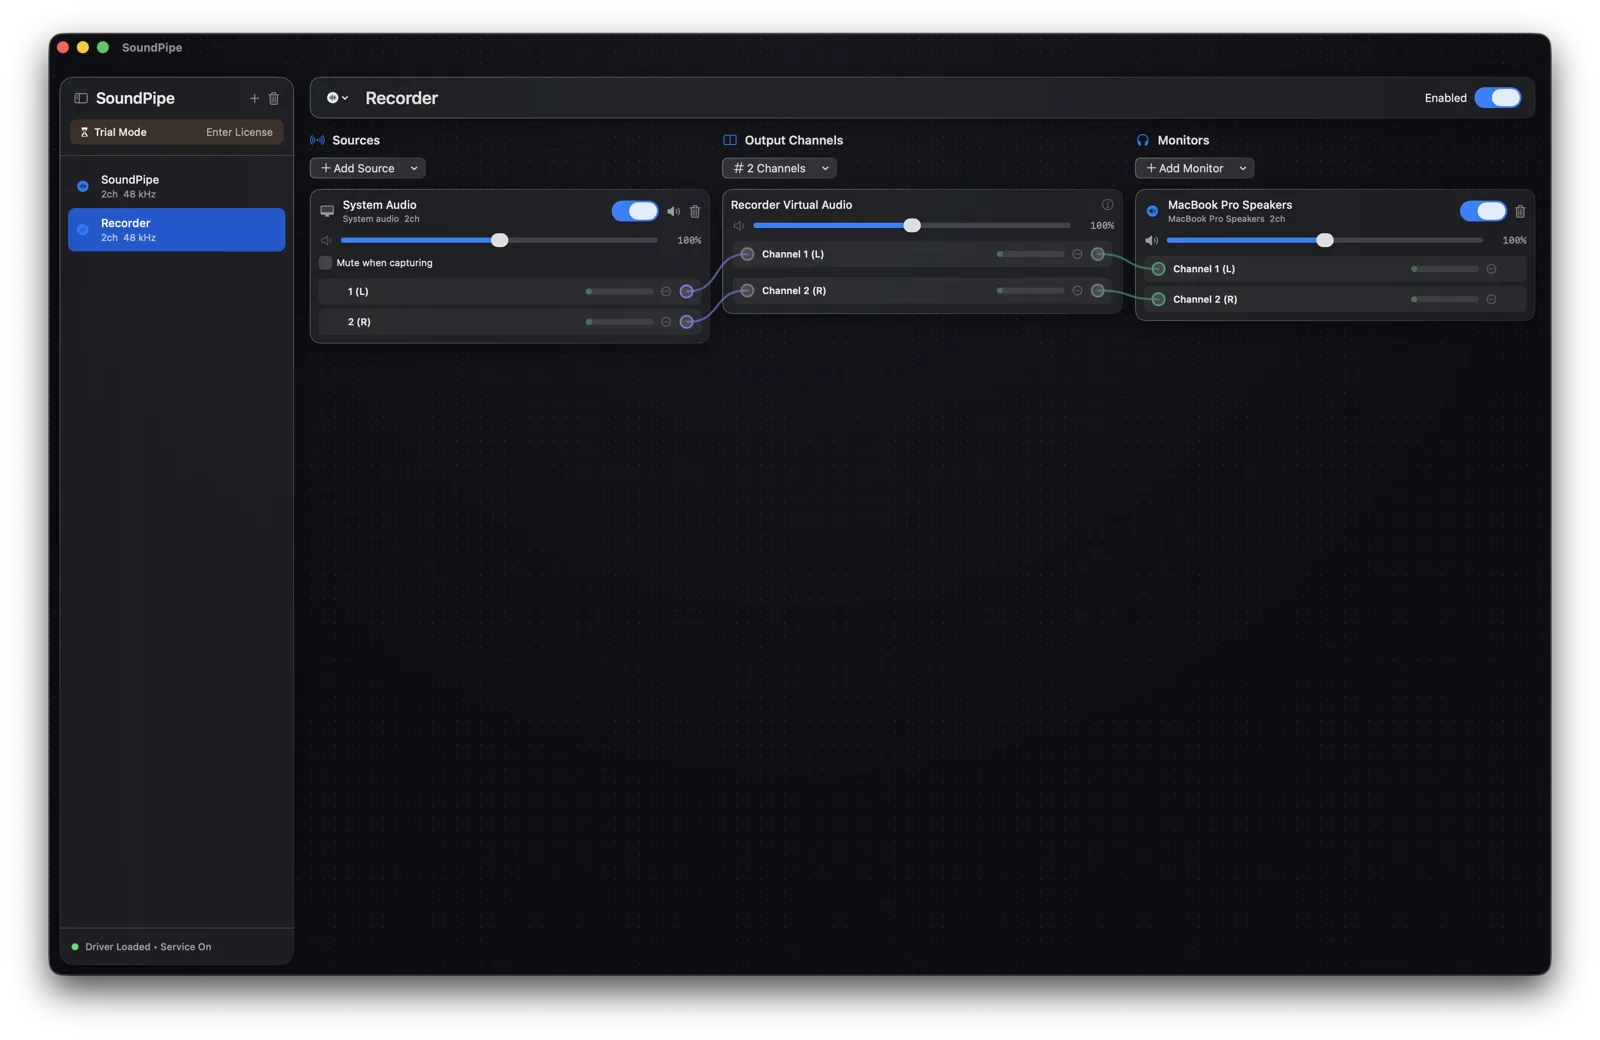Click input connector of monitor Channel 2 (R)
Viewport: 1600px width, 1040px height.
tap(1158, 299)
